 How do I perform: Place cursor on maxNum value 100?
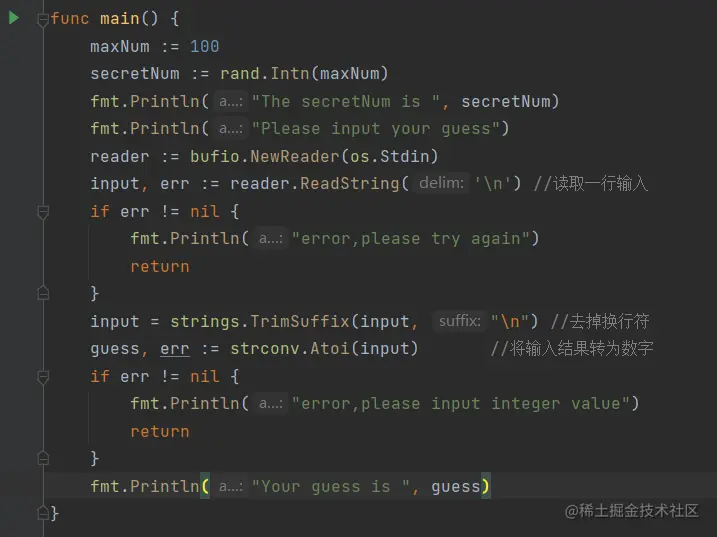tap(204, 46)
